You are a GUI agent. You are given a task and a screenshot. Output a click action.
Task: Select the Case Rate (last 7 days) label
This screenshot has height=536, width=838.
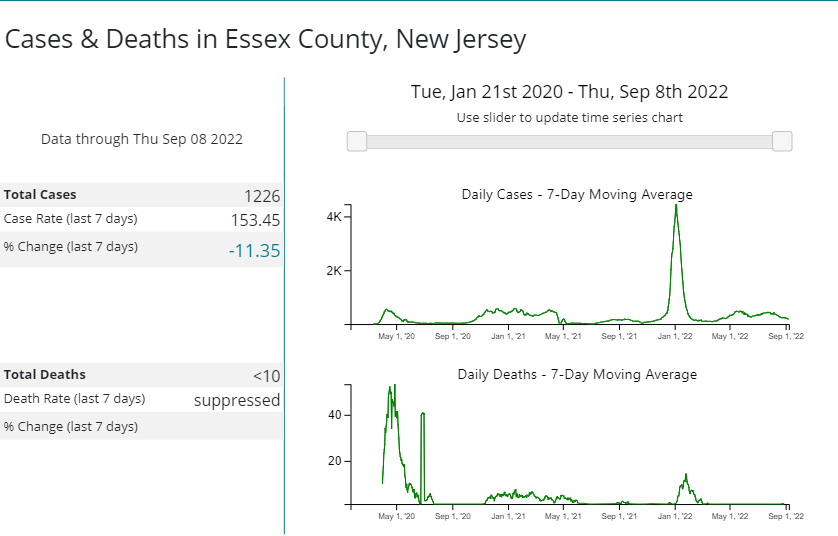[x=71, y=219]
